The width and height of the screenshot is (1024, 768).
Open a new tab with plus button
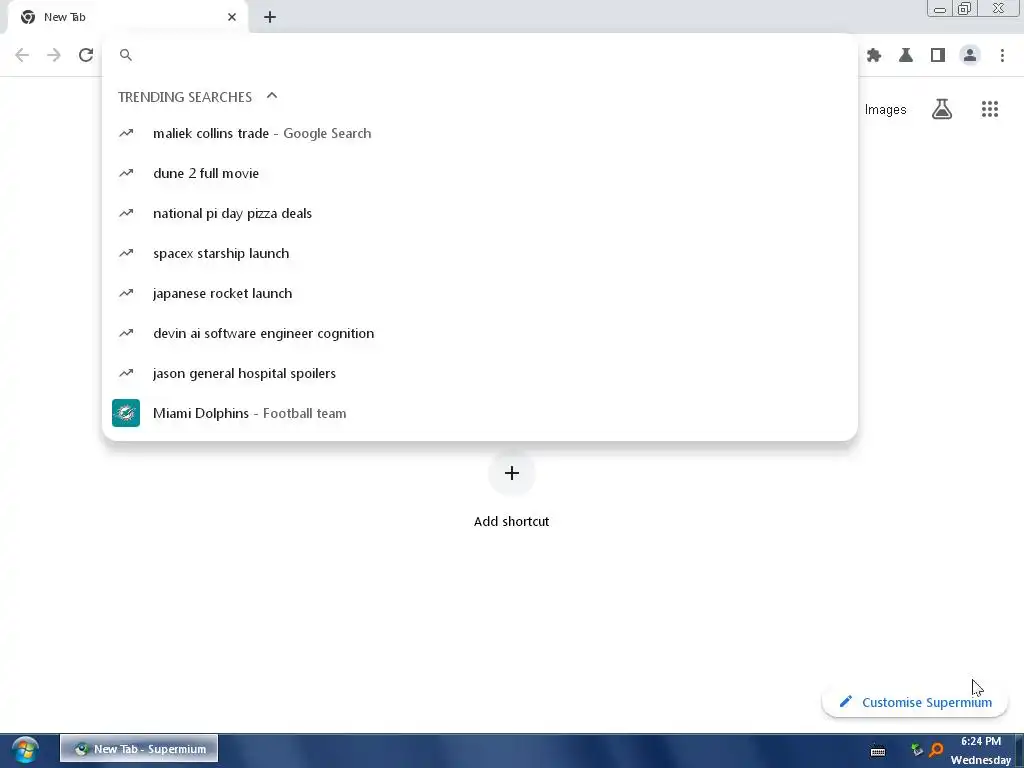[x=270, y=17]
